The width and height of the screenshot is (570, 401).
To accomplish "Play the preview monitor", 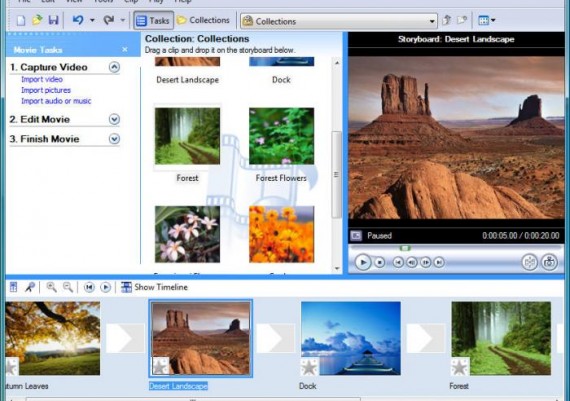I will coord(362,262).
